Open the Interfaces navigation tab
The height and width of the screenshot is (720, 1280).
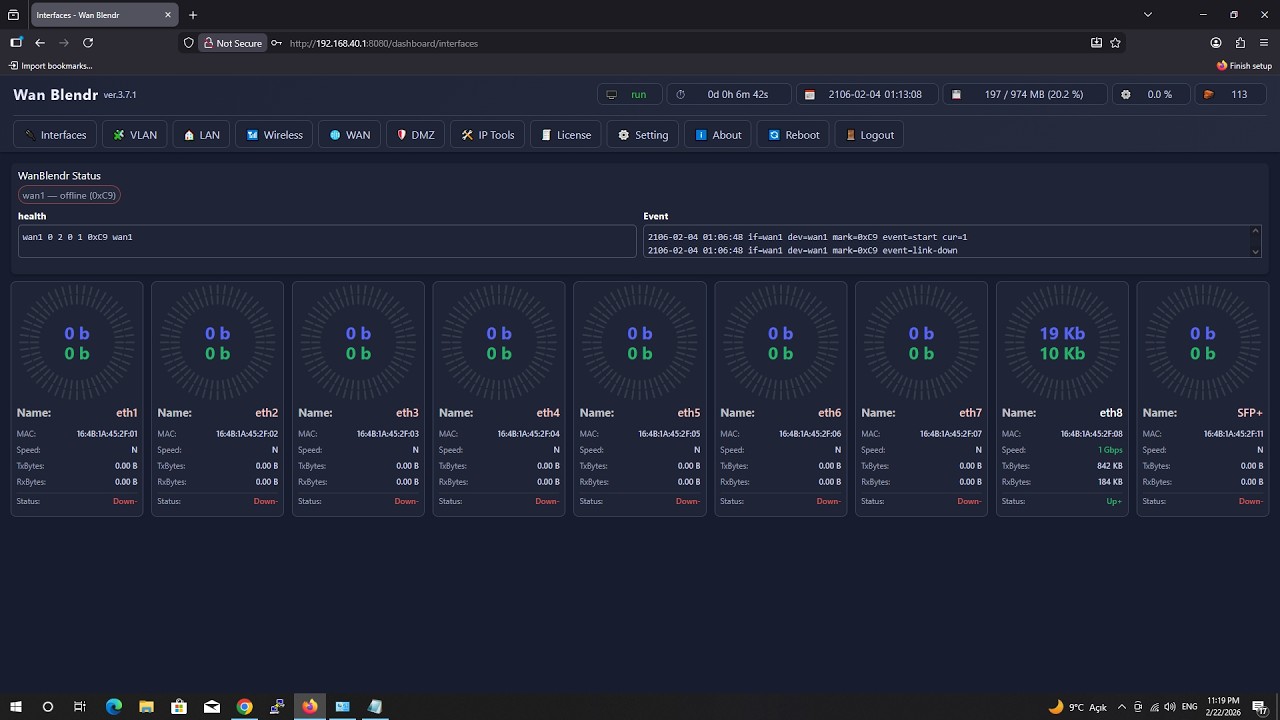pos(55,135)
